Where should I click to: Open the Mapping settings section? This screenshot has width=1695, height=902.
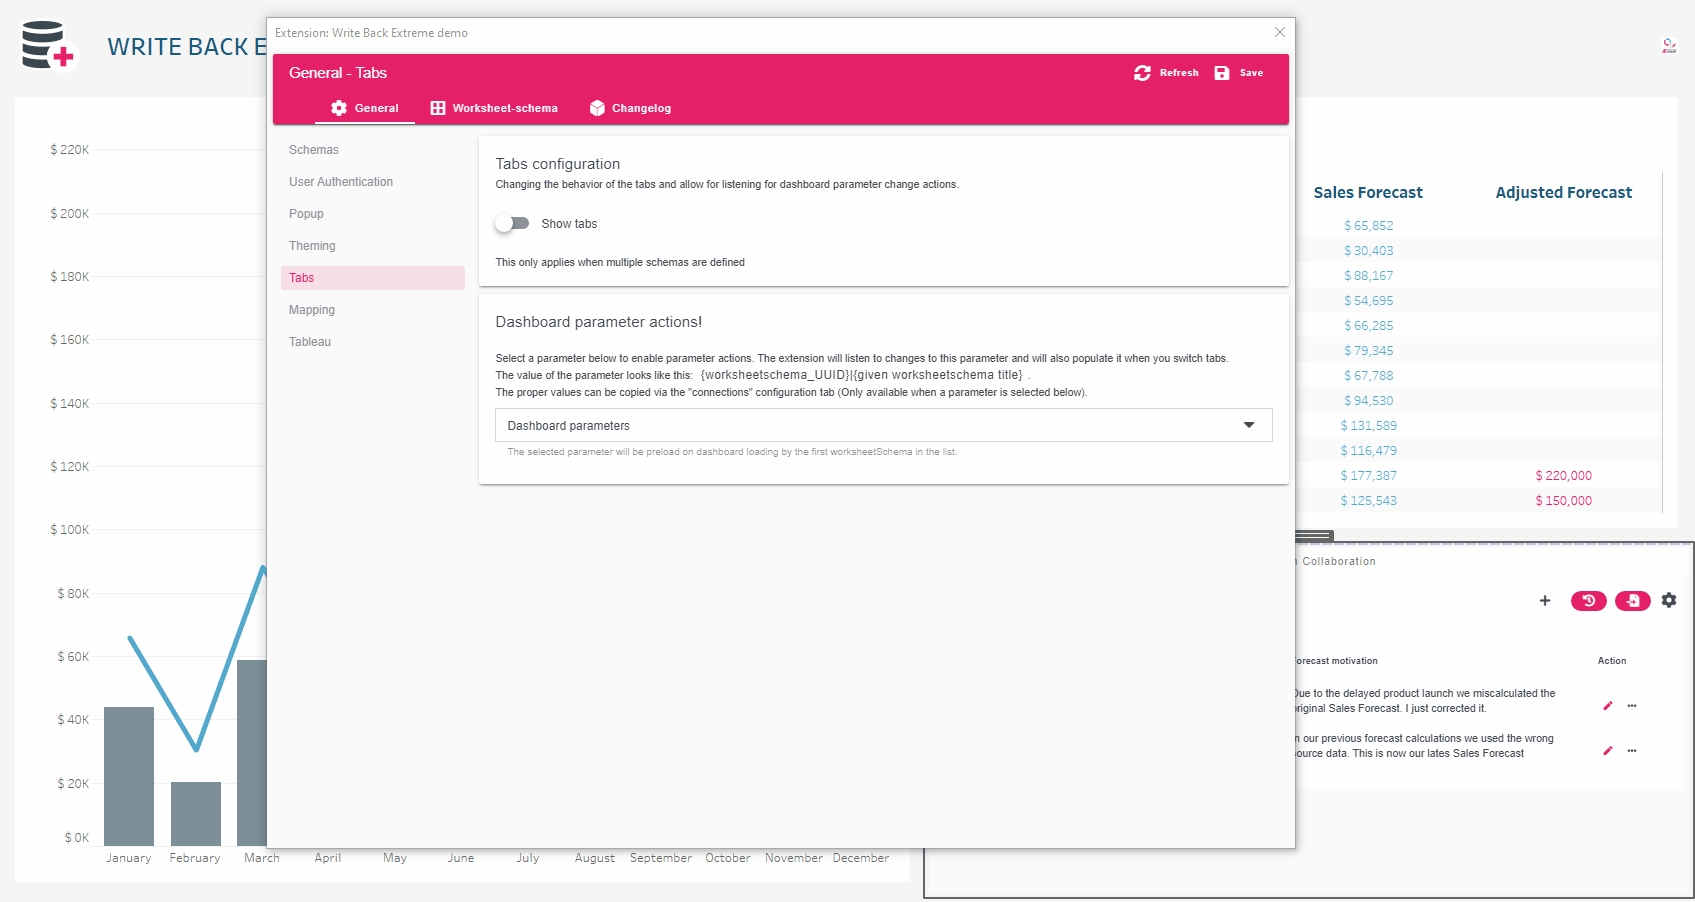pyautogui.click(x=312, y=310)
